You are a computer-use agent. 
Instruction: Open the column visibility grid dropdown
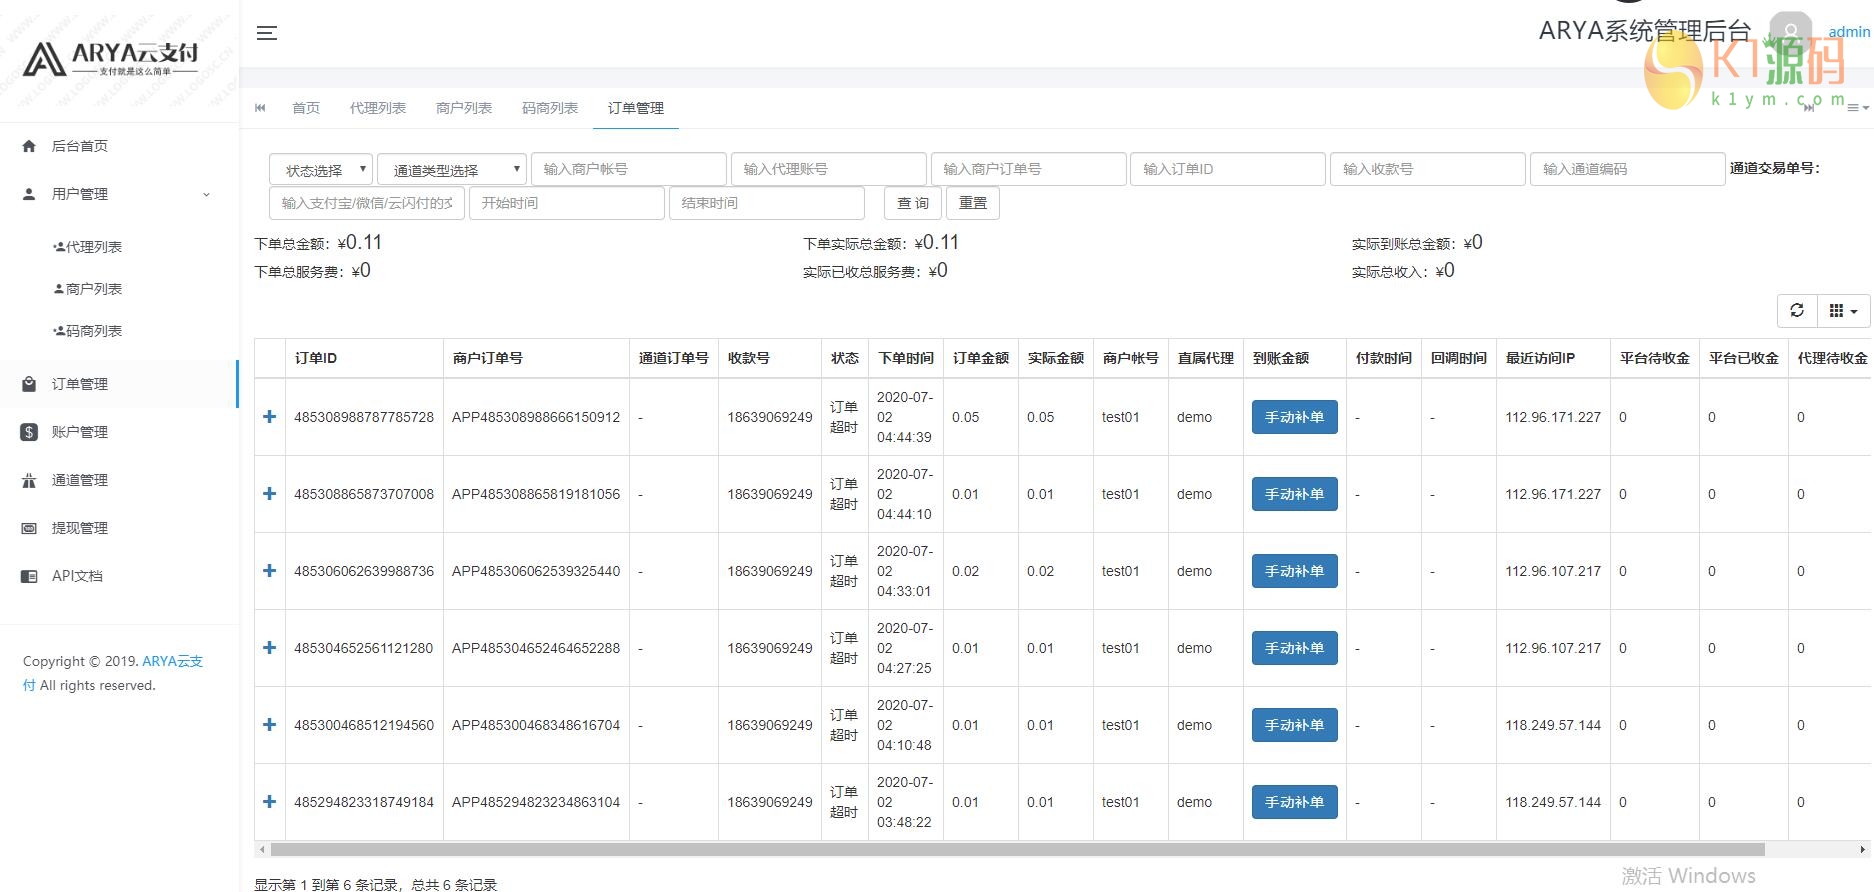(1842, 311)
